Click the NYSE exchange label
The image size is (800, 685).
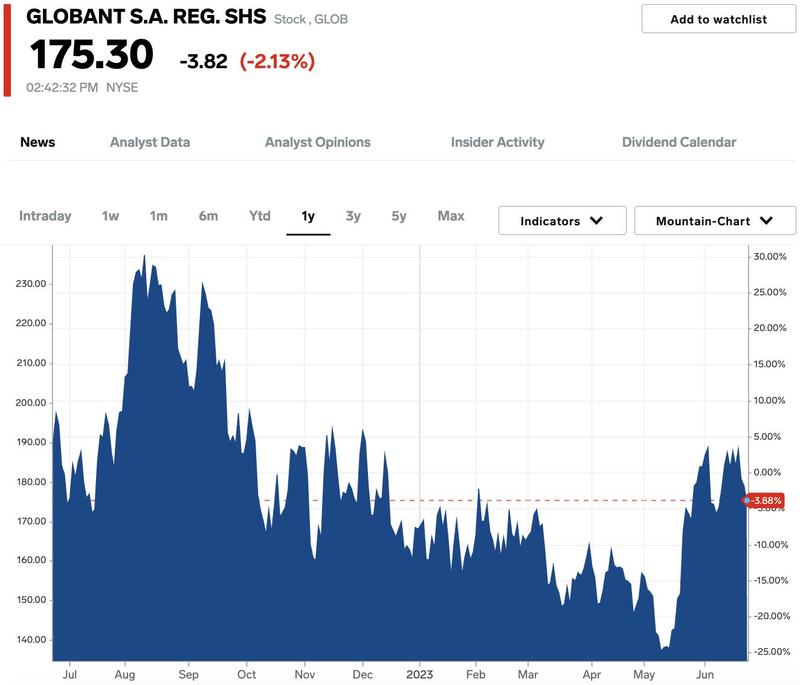(122, 88)
